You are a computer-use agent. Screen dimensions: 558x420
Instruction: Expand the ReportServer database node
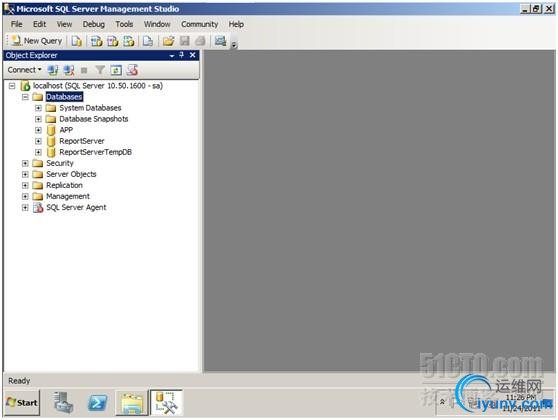point(38,141)
